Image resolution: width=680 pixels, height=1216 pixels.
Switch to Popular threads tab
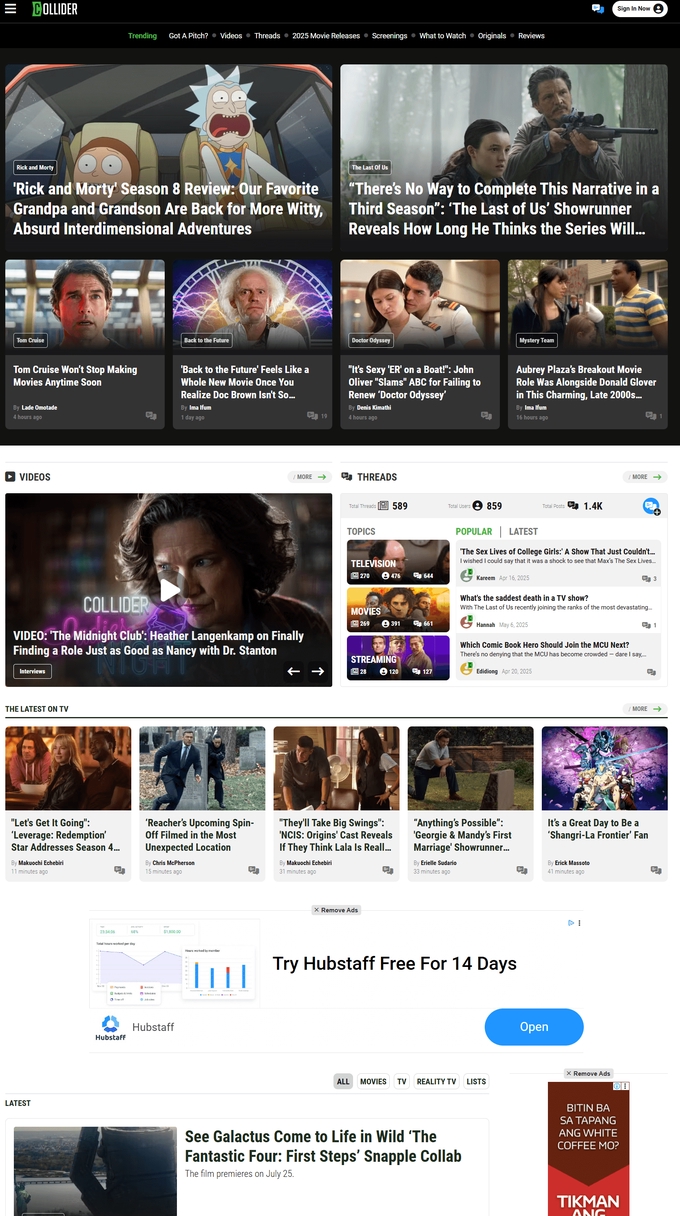474,532
